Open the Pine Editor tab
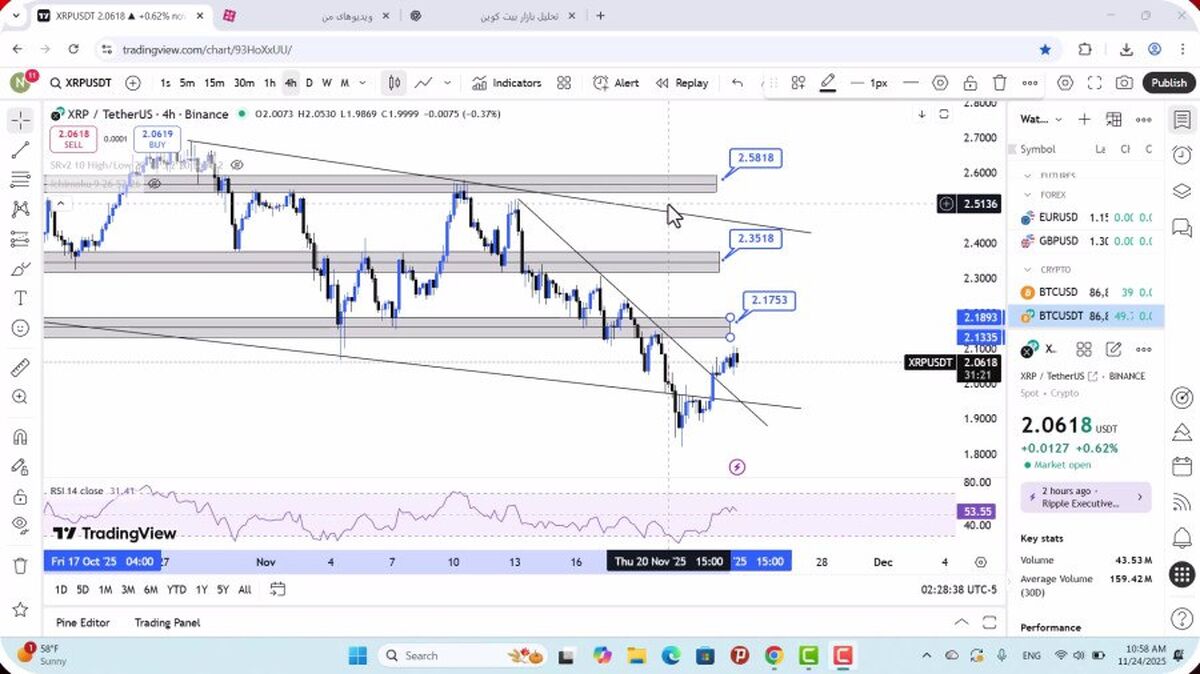 (x=83, y=622)
